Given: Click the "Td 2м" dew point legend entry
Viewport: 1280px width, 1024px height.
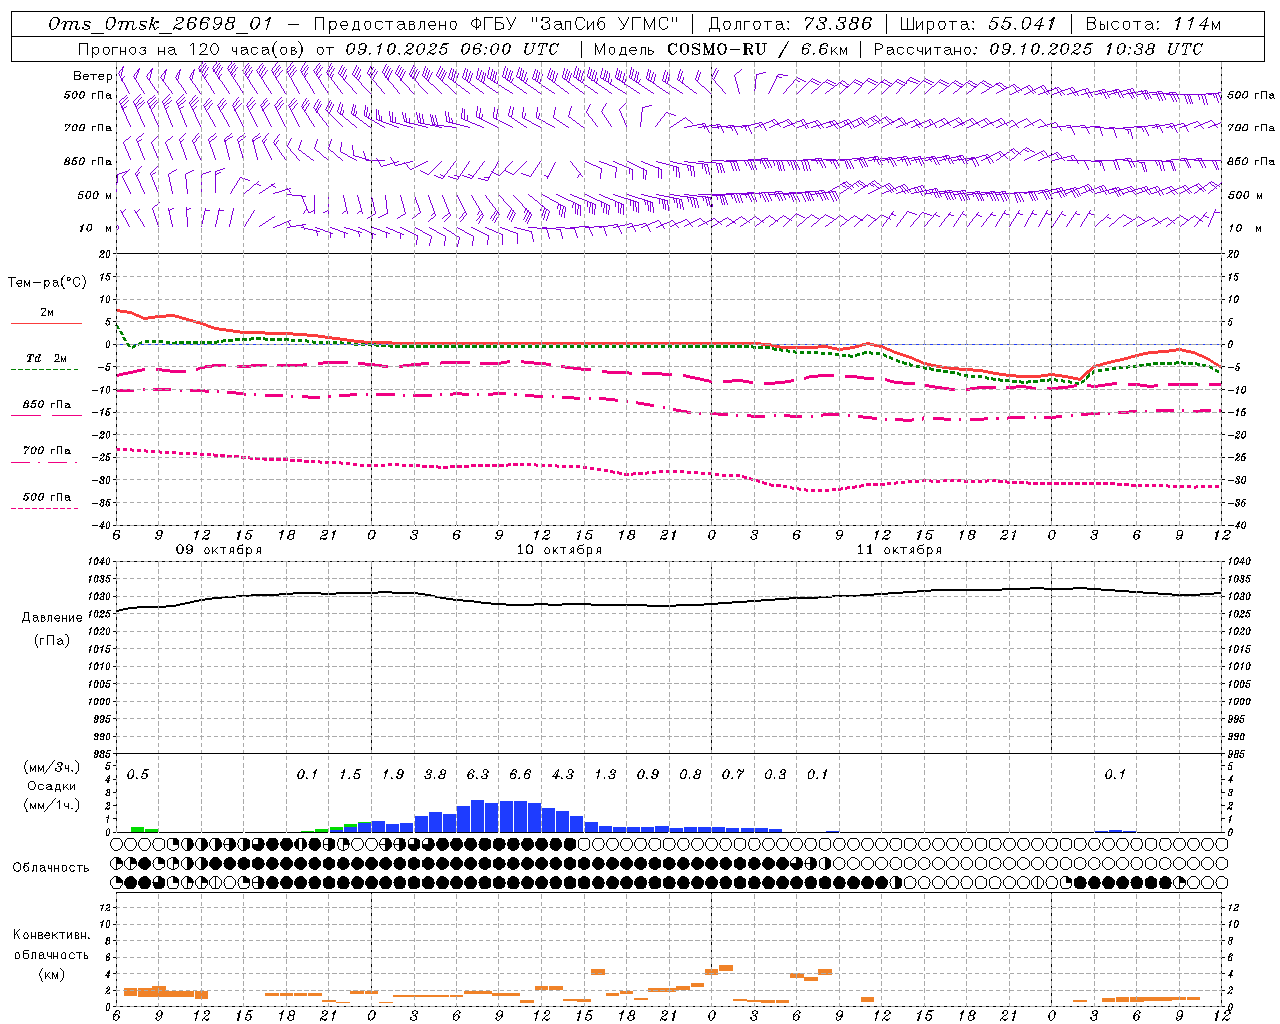Looking at the screenshot, I should [46, 358].
